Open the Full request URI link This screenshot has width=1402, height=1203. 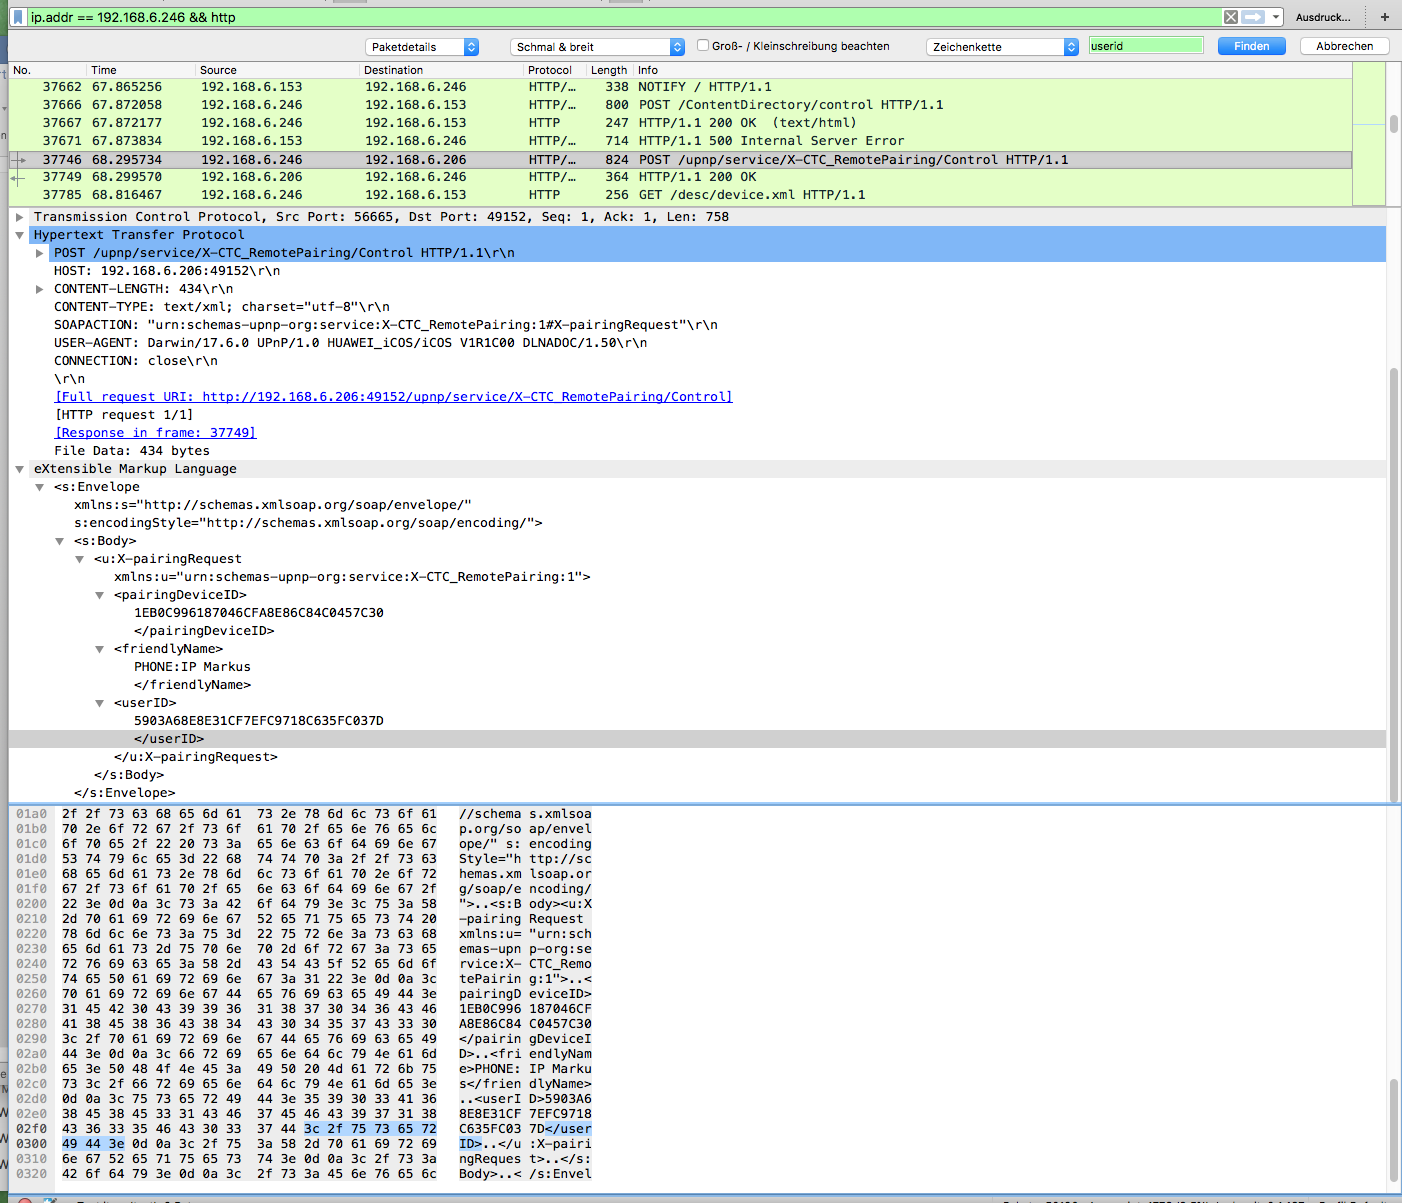(393, 397)
